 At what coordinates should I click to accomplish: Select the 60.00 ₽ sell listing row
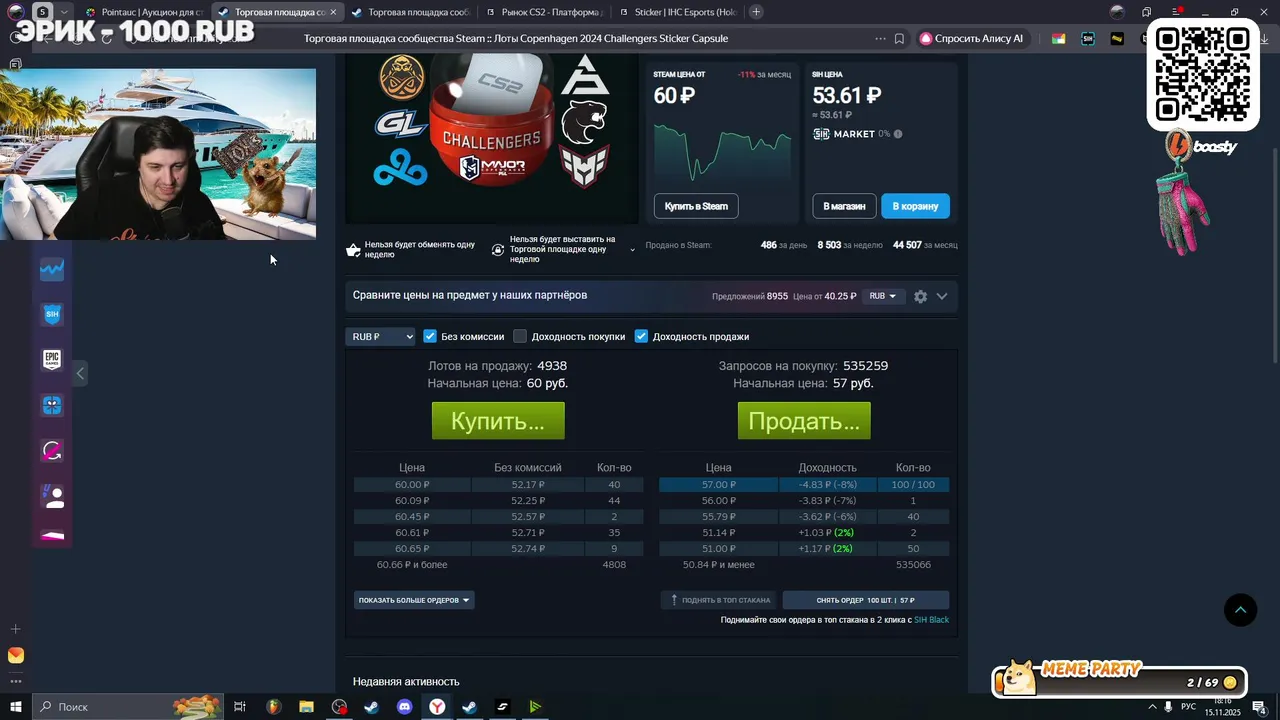click(x=497, y=484)
